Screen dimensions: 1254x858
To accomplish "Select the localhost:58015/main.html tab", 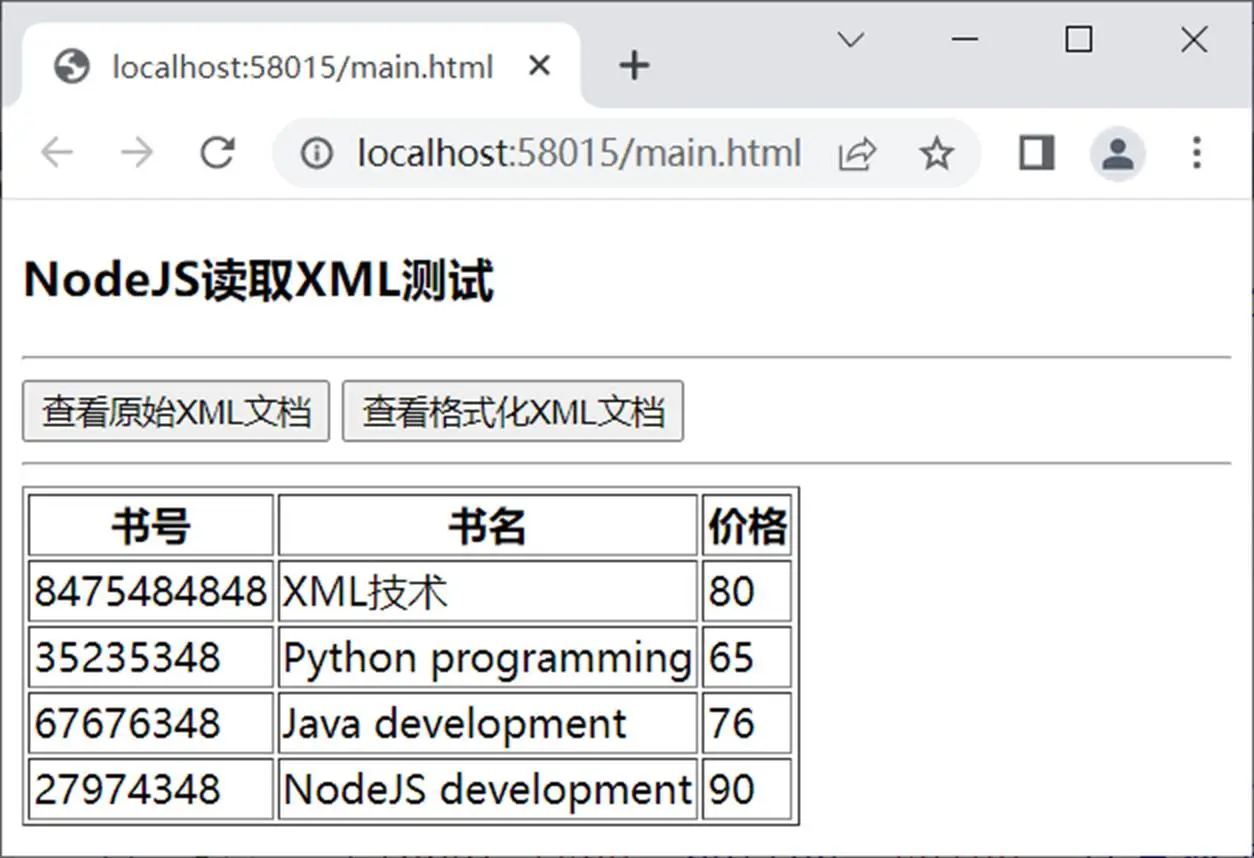I will tap(302, 66).
